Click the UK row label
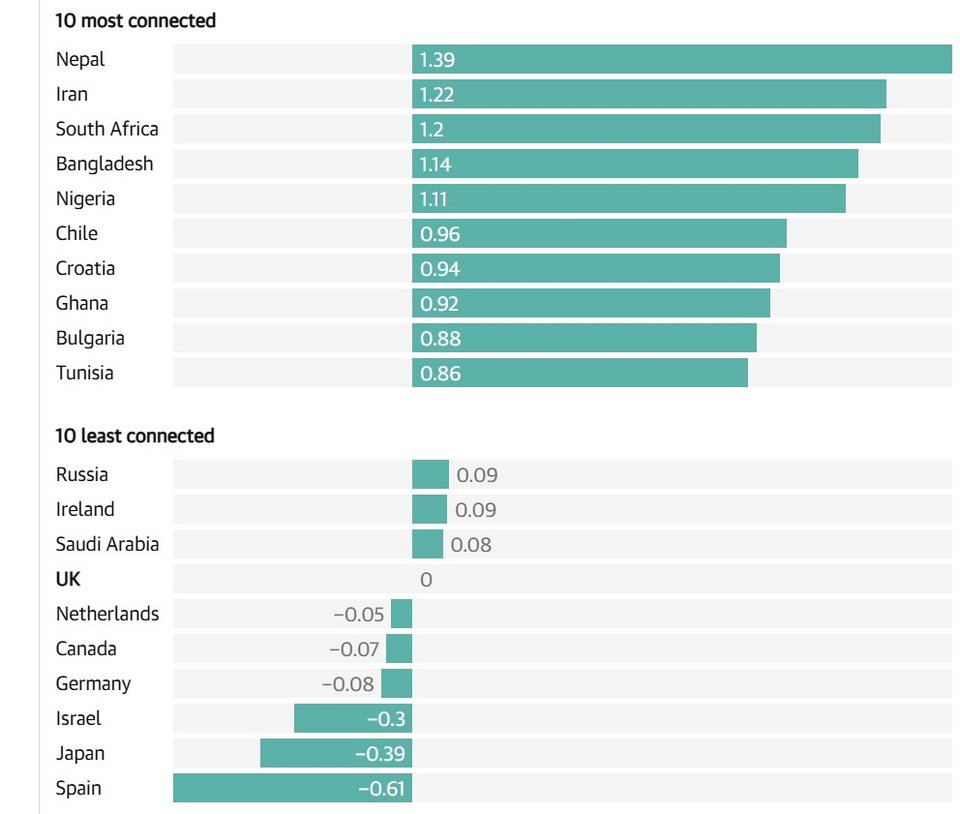Image resolution: width=960 pixels, height=814 pixels. (x=68, y=579)
